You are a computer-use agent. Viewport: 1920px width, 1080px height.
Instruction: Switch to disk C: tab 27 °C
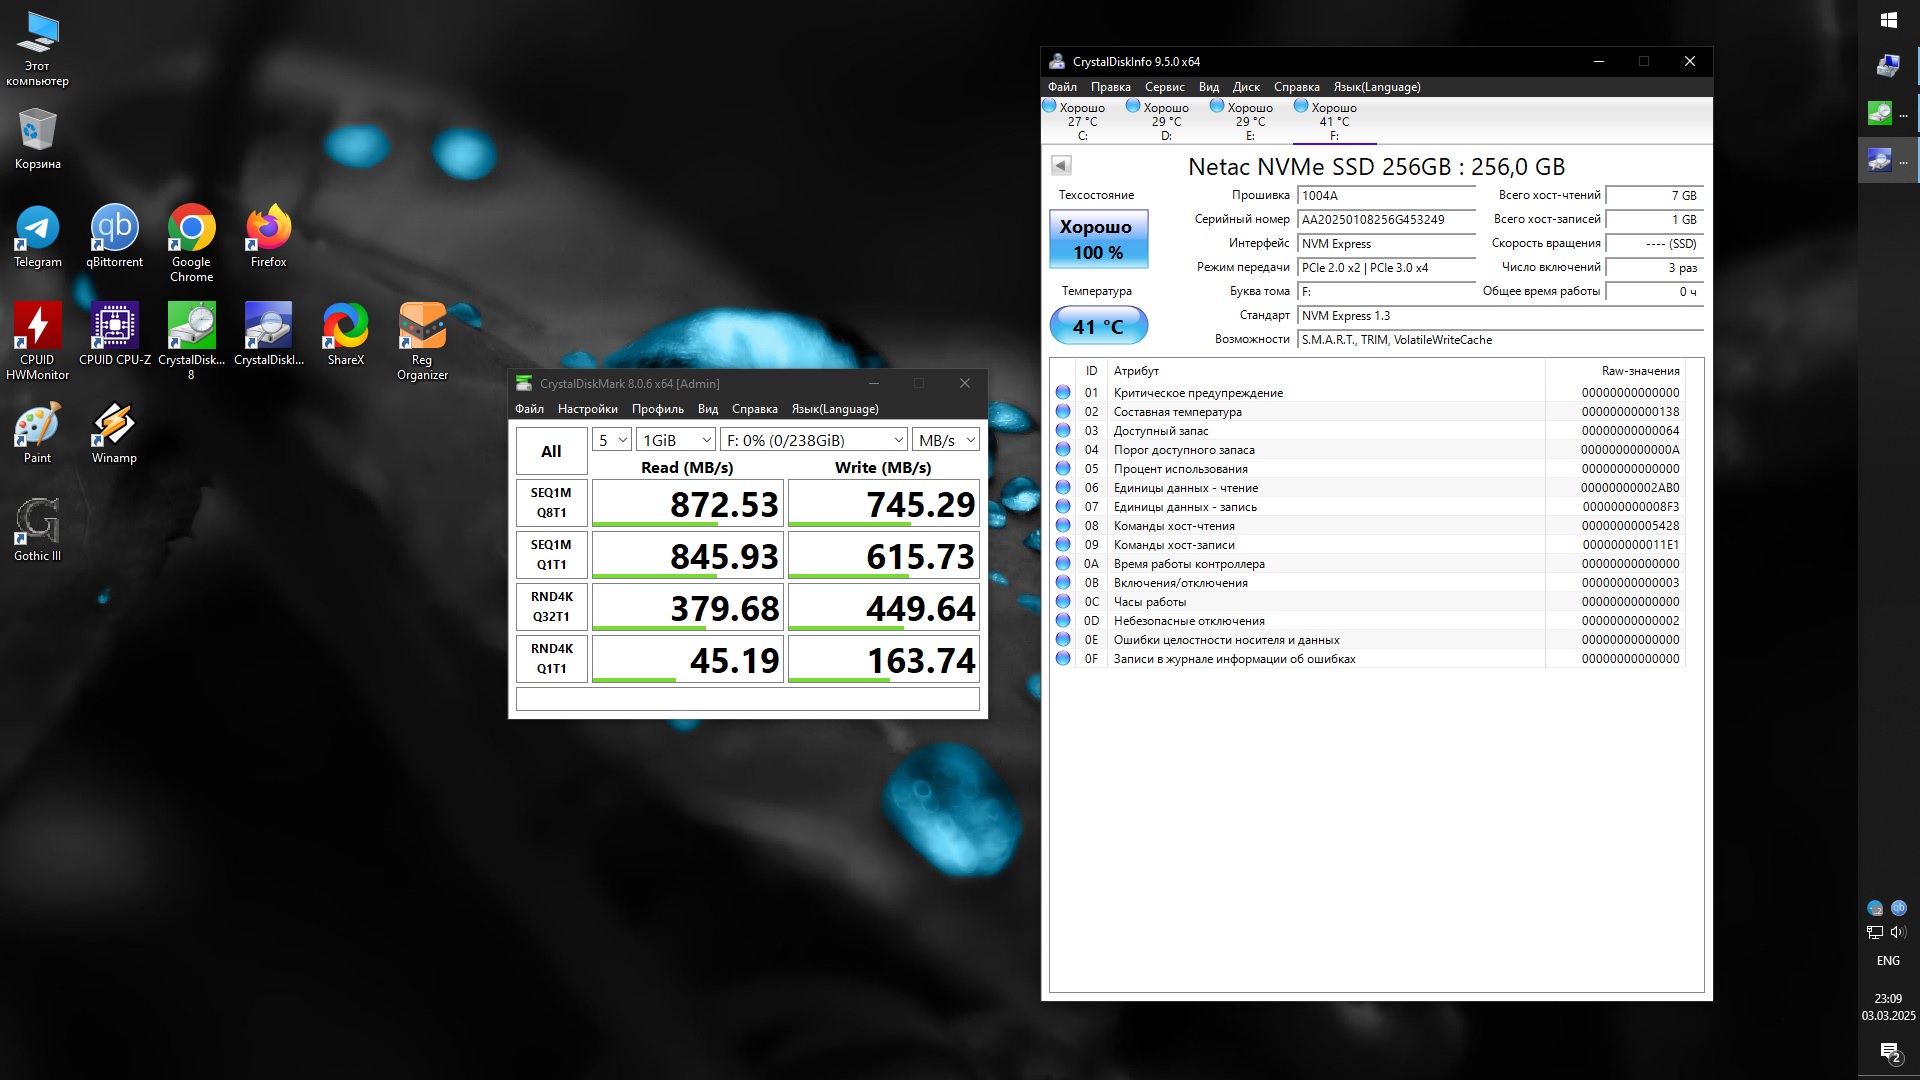(x=1082, y=121)
